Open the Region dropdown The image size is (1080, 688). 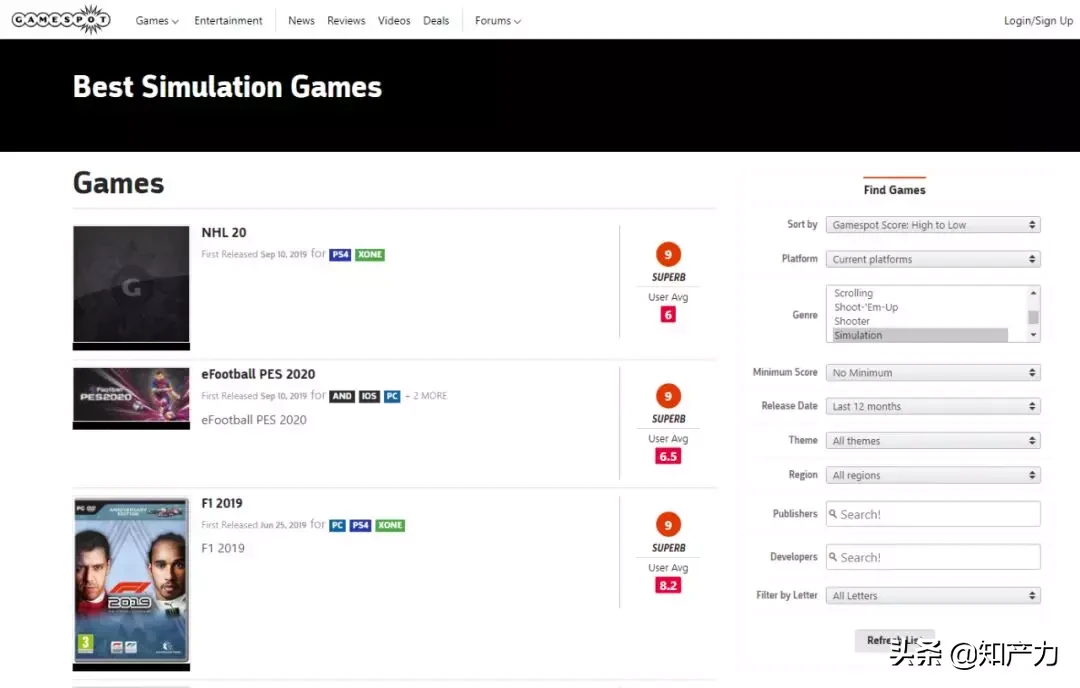933,475
